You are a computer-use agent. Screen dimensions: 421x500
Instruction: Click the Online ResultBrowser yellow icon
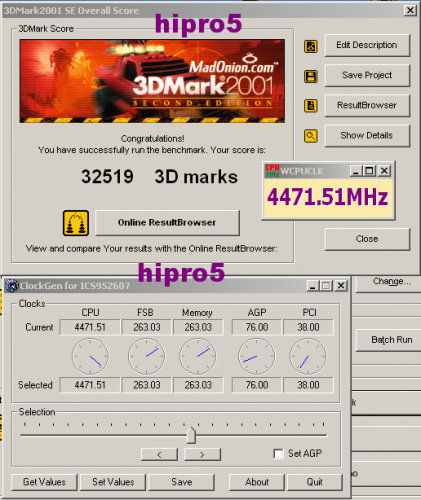click(x=76, y=223)
